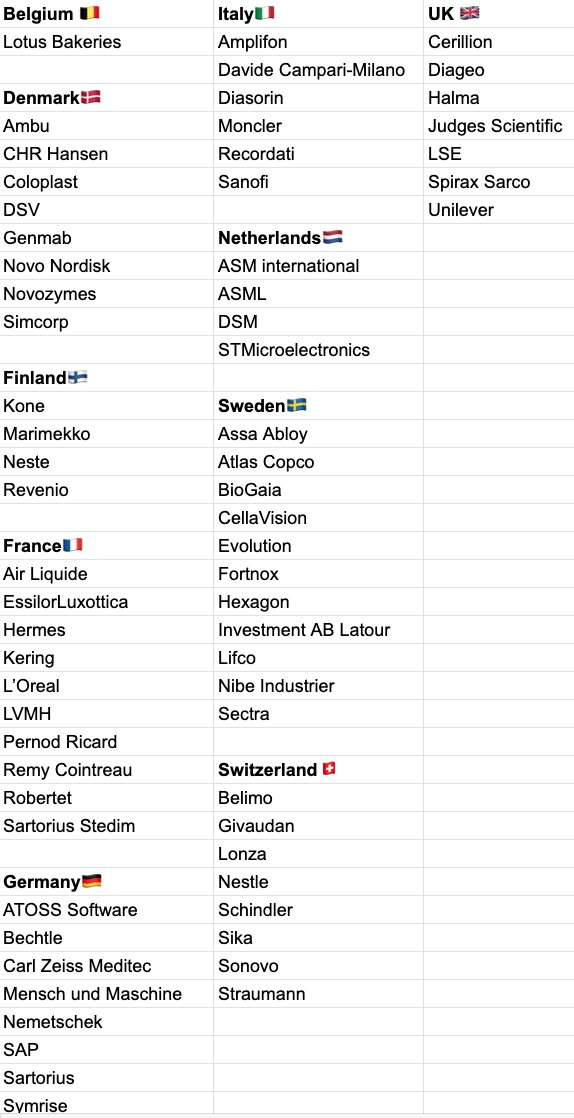
Task: Click the UK flag icon
Action: pyautogui.click(x=469, y=13)
